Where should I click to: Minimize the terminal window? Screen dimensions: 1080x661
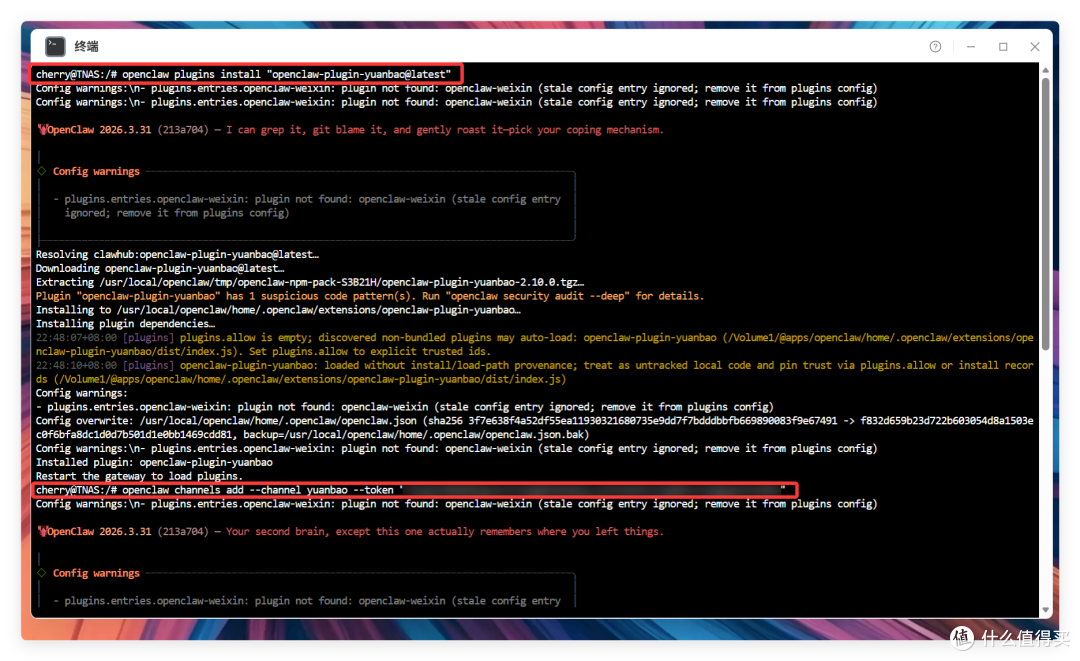pyautogui.click(x=971, y=47)
